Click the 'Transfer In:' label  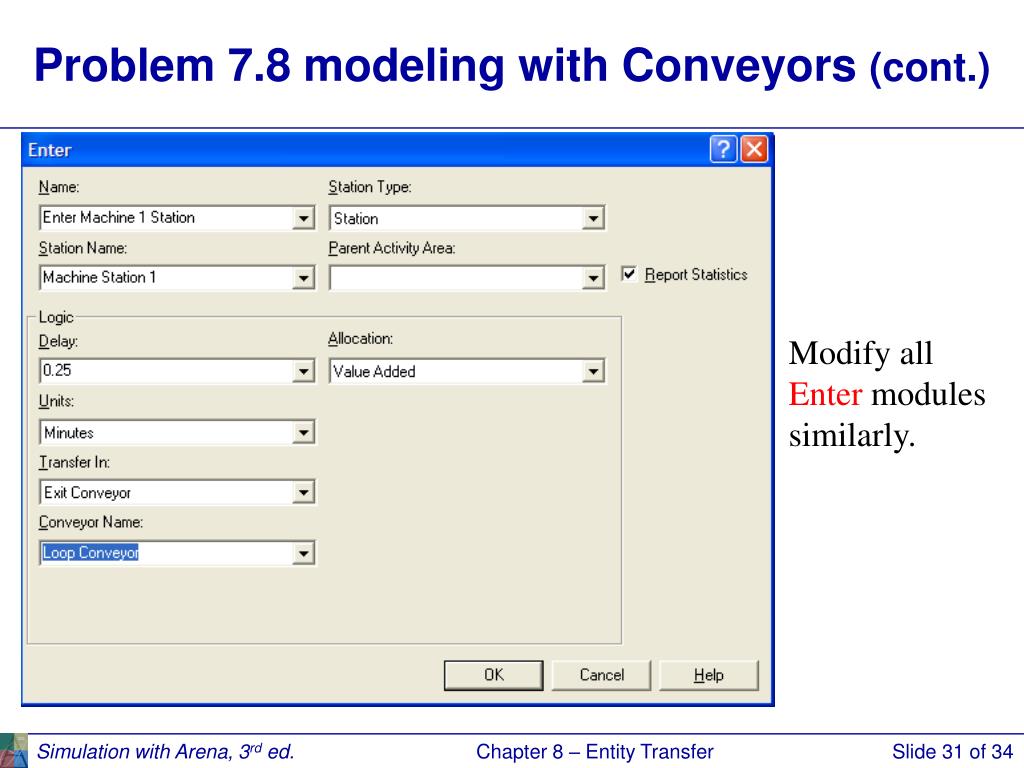tap(74, 462)
